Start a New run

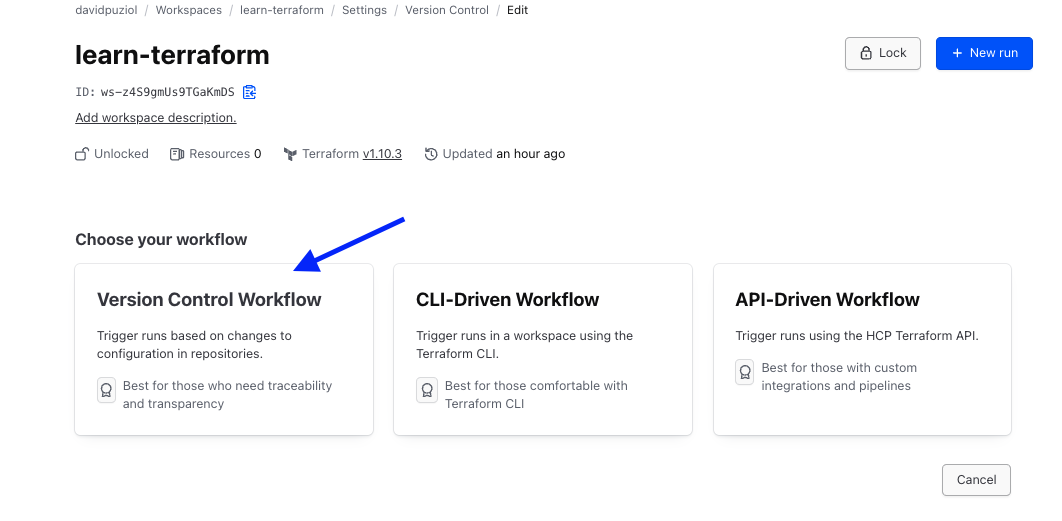coord(984,53)
